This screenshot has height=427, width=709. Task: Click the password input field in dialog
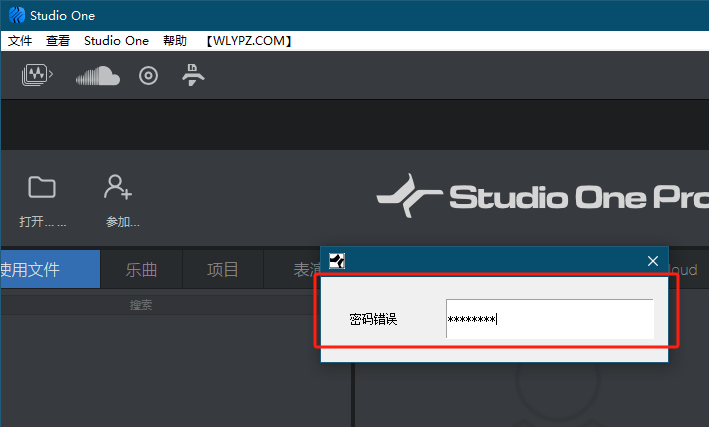coord(549,318)
